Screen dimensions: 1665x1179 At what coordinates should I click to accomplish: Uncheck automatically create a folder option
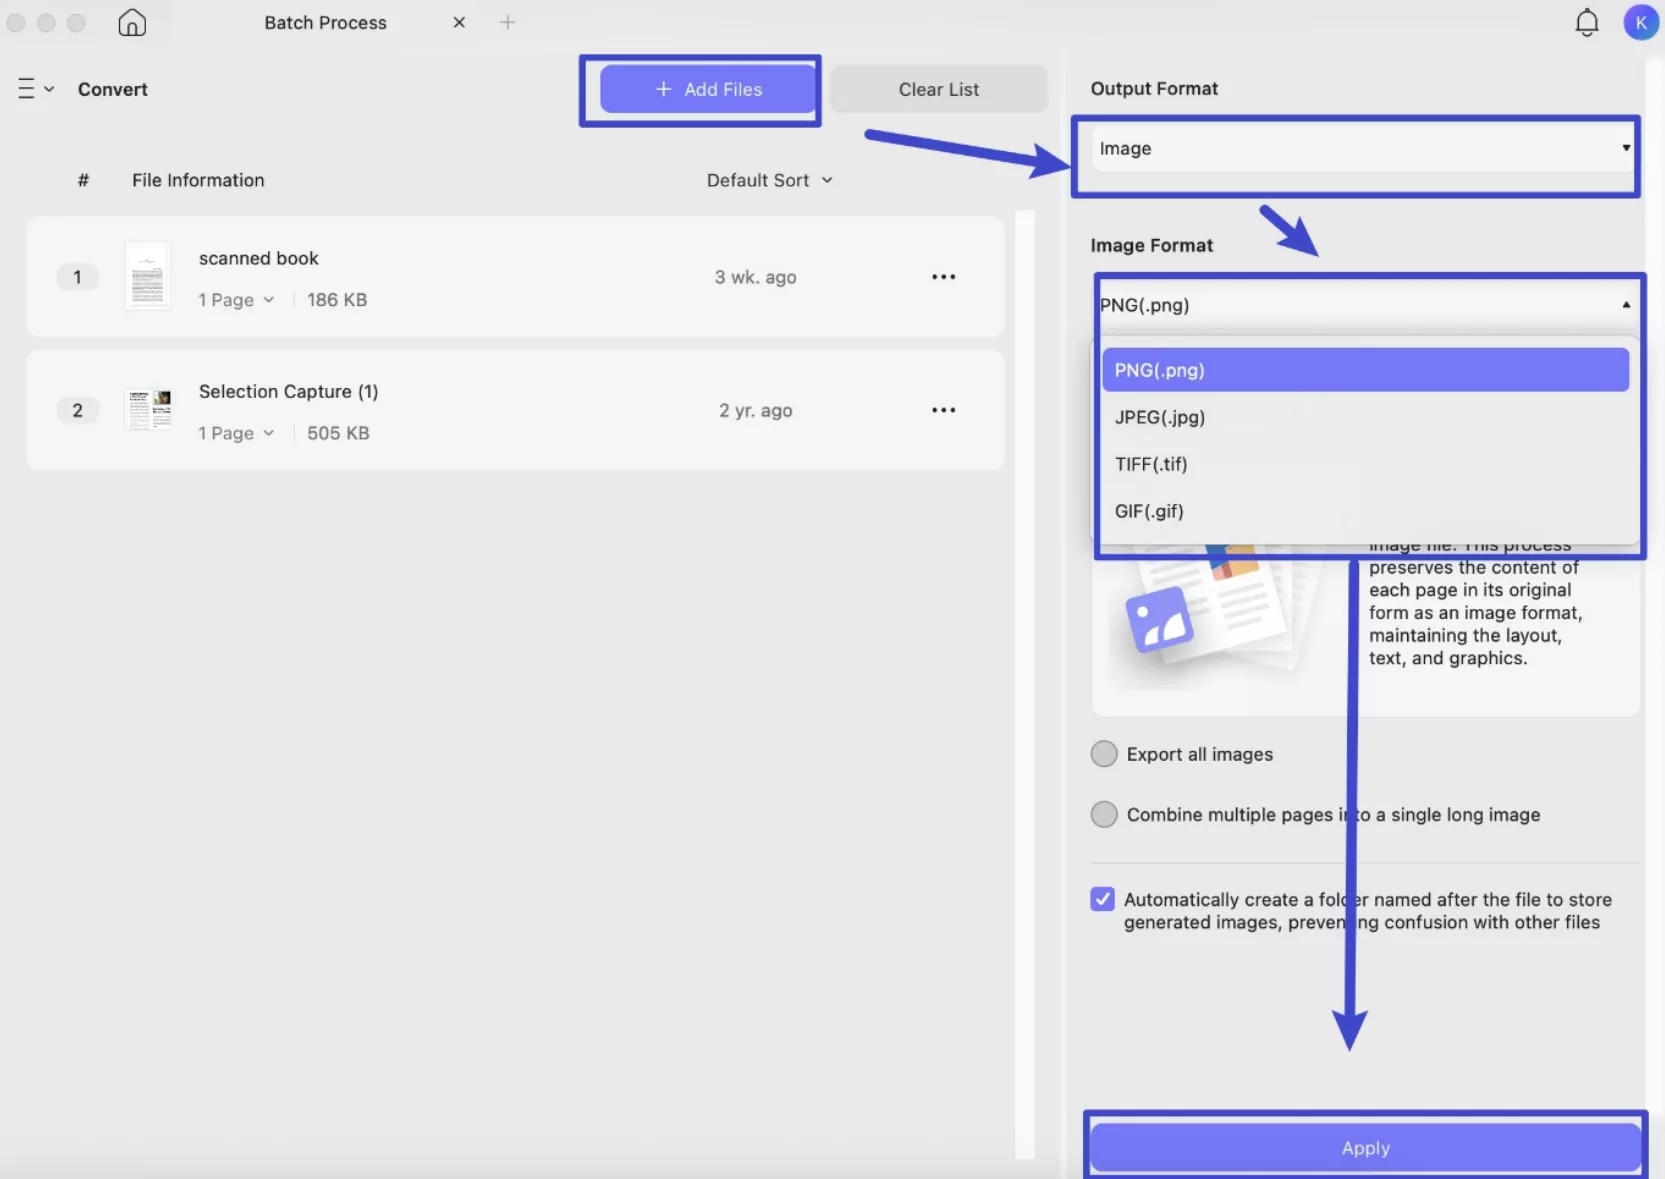click(1103, 899)
